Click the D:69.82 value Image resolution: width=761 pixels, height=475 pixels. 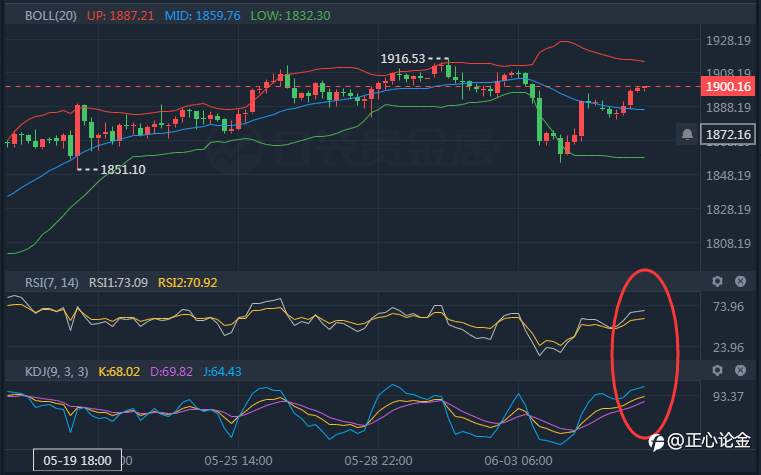[x=171, y=372]
